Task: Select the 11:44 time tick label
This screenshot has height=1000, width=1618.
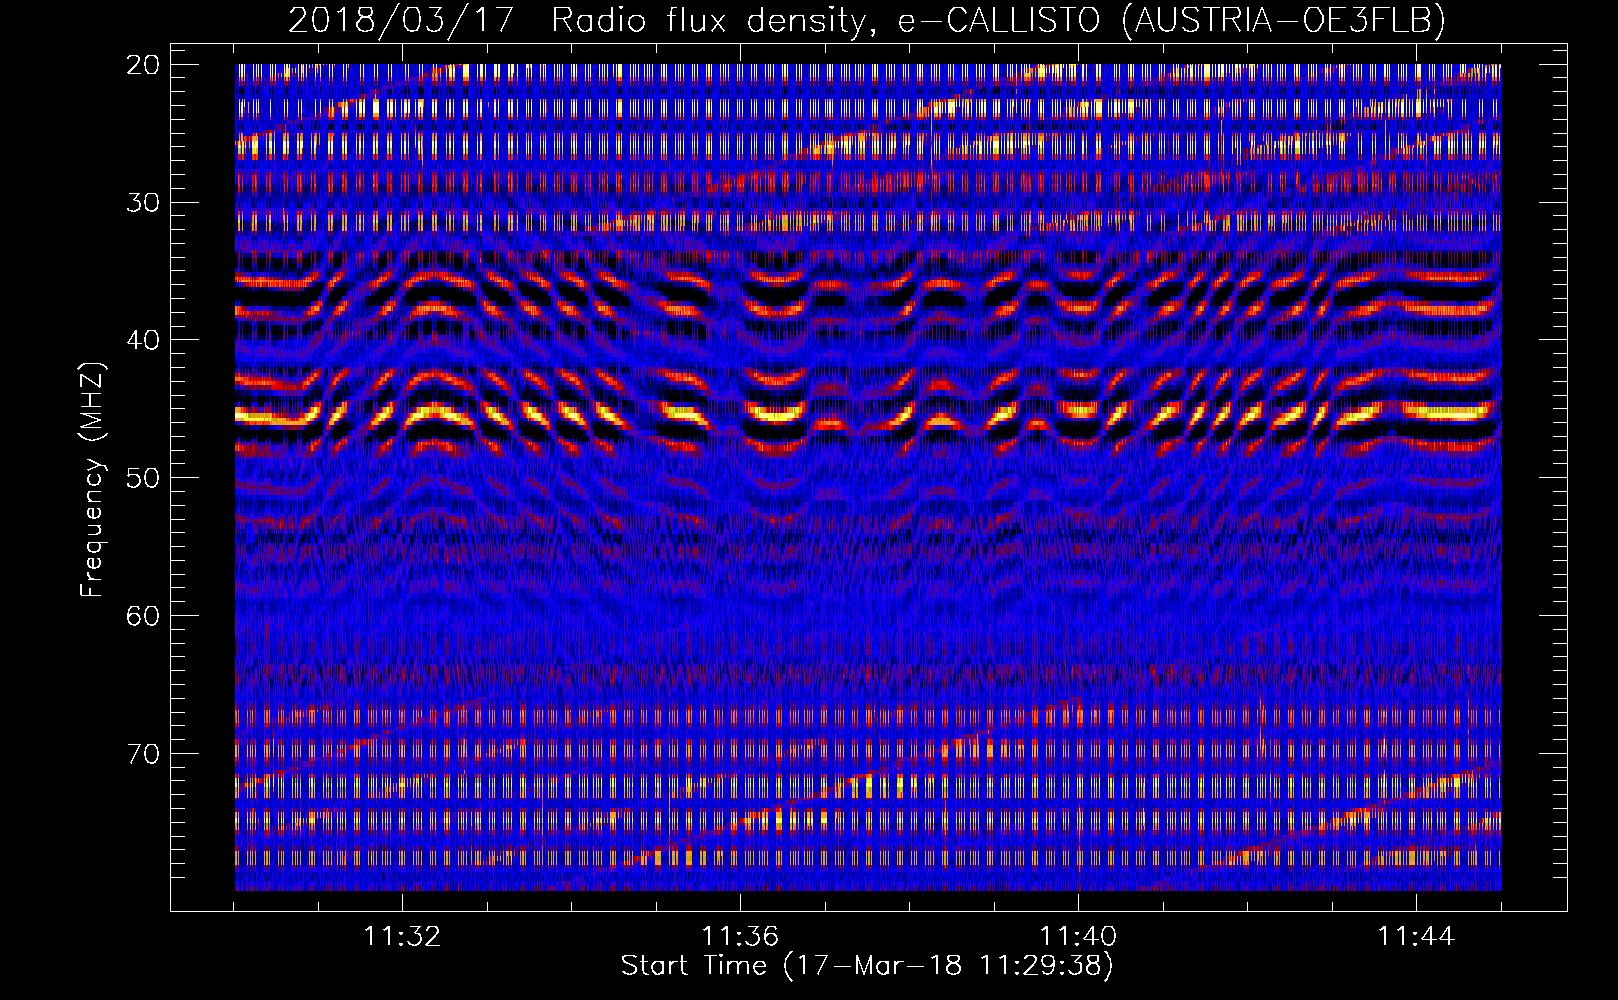Action: [x=1416, y=937]
